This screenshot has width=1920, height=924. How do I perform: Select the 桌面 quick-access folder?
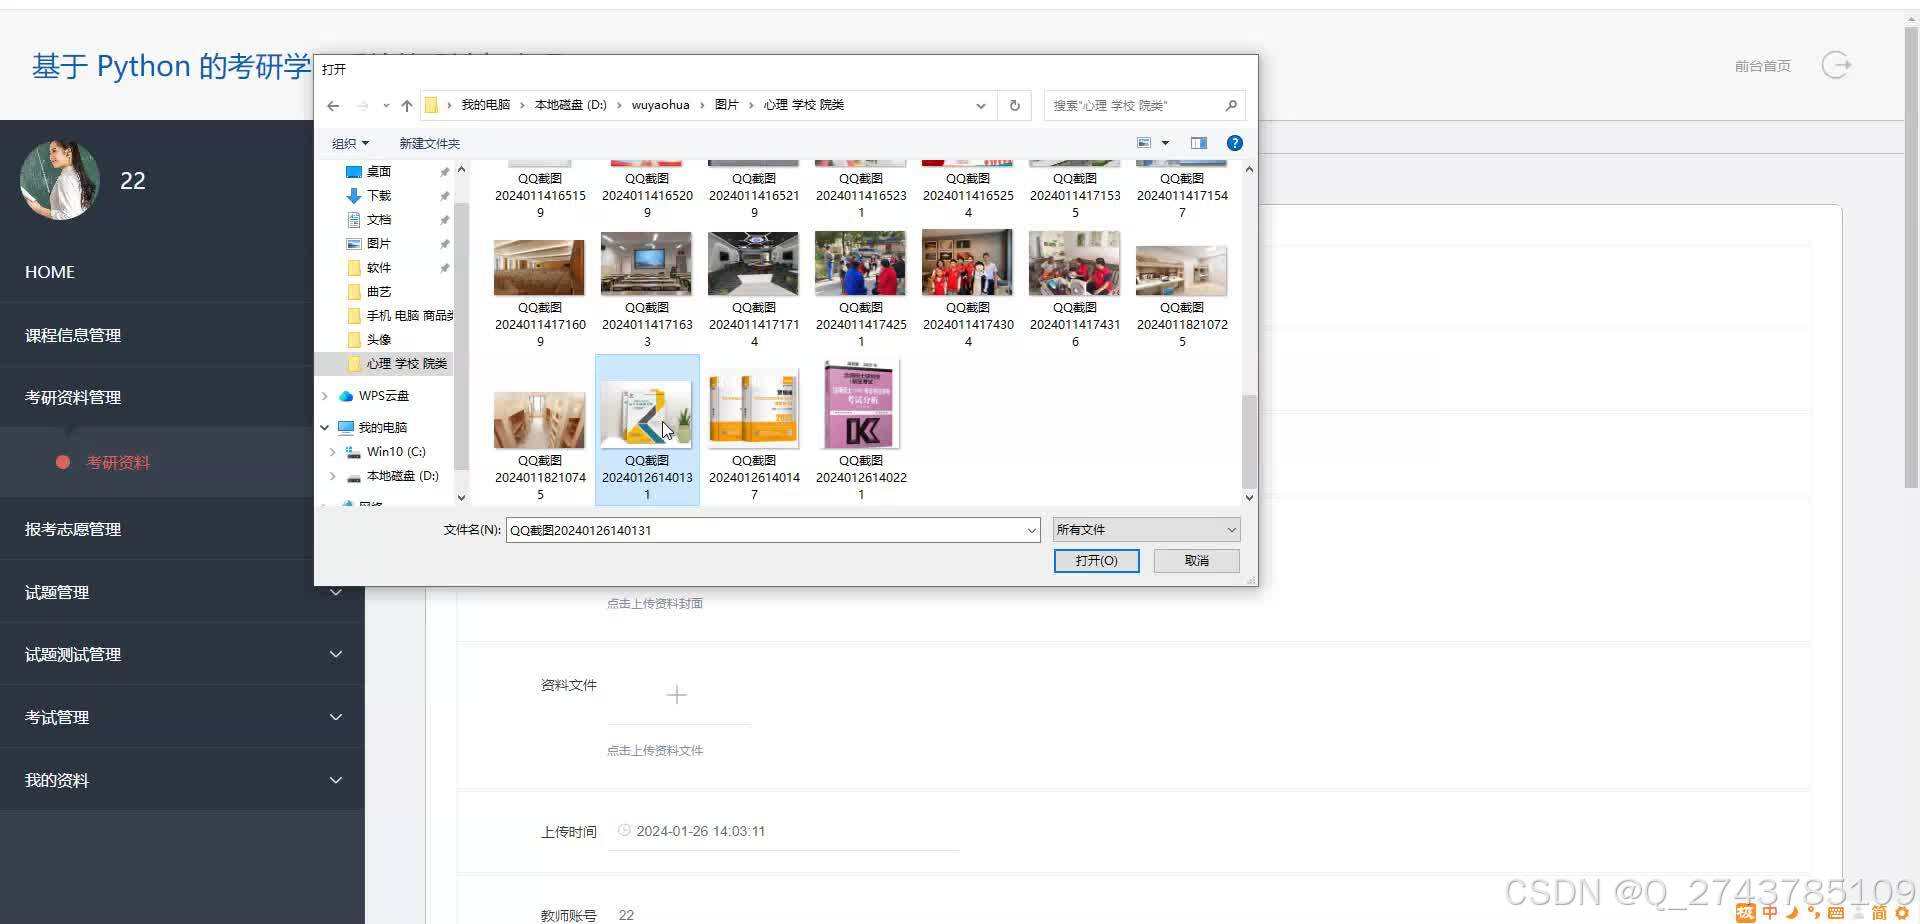click(378, 171)
